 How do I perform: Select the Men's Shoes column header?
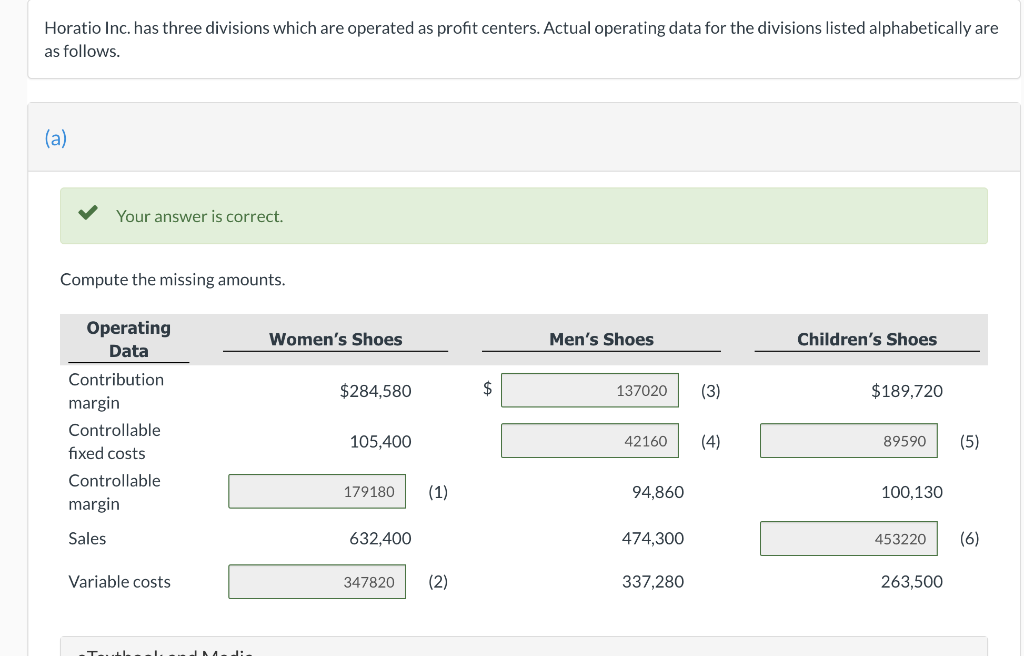[601, 340]
